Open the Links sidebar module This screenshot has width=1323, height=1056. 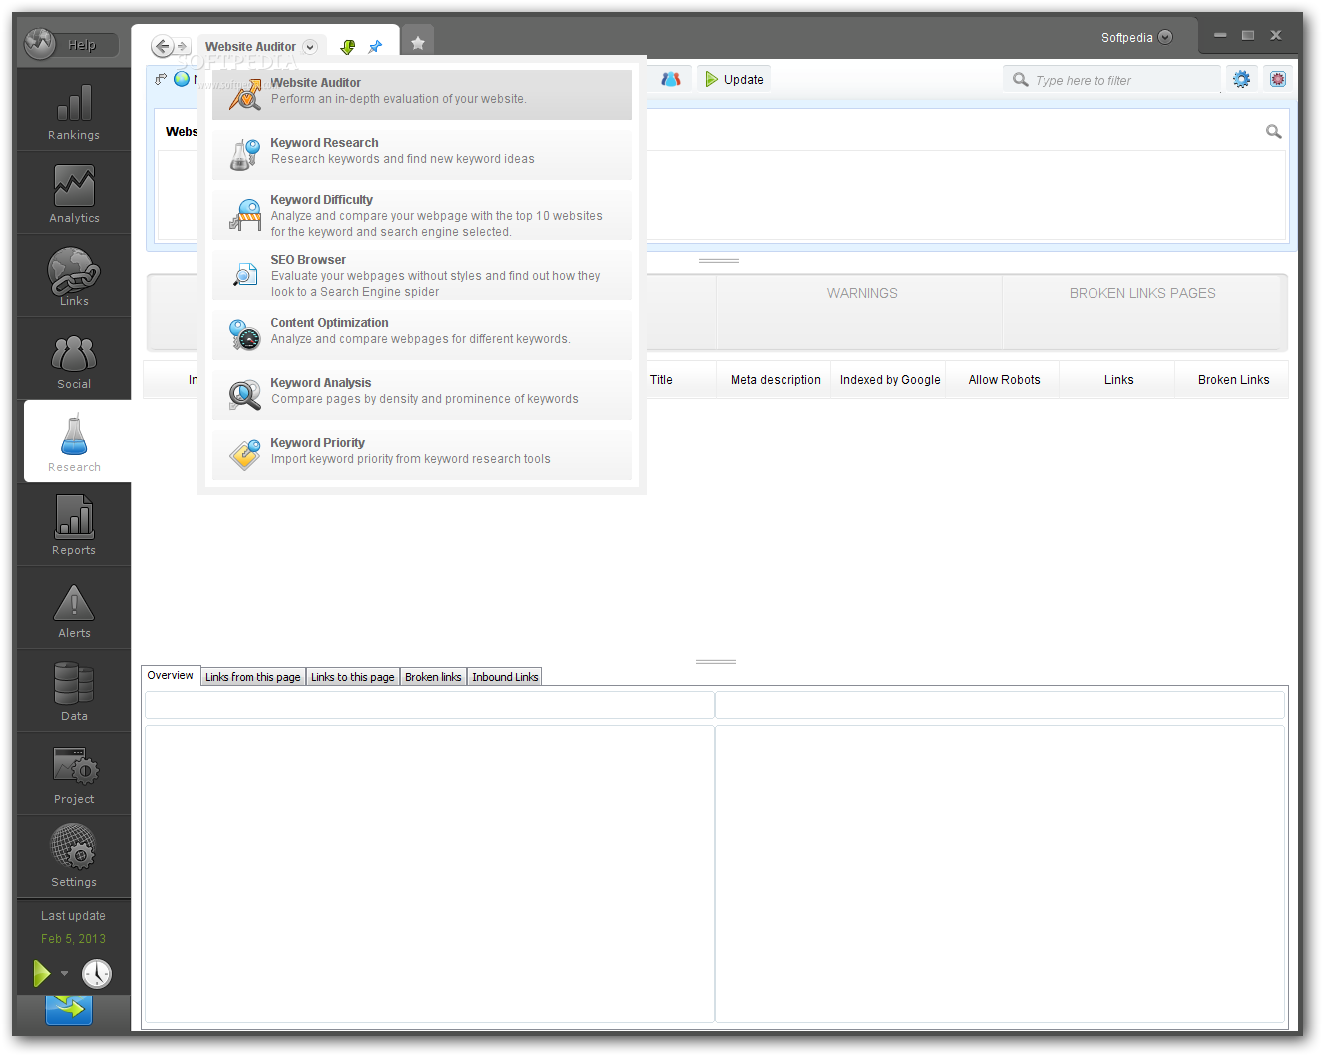[x=74, y=276]
